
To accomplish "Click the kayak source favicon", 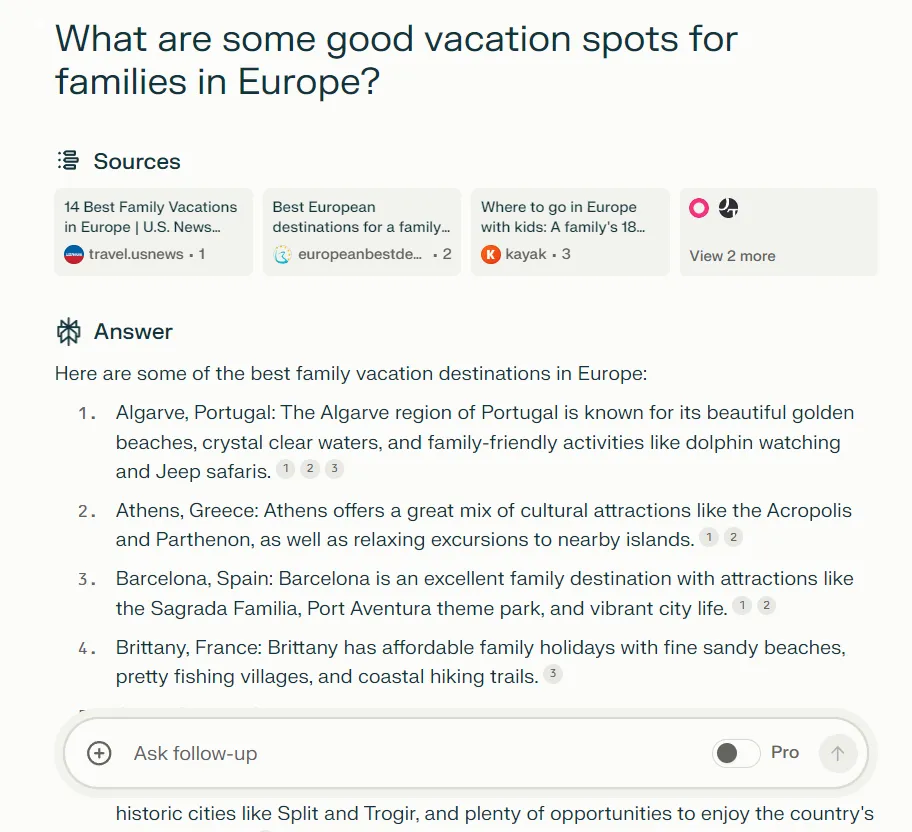I will click(491, 254).
